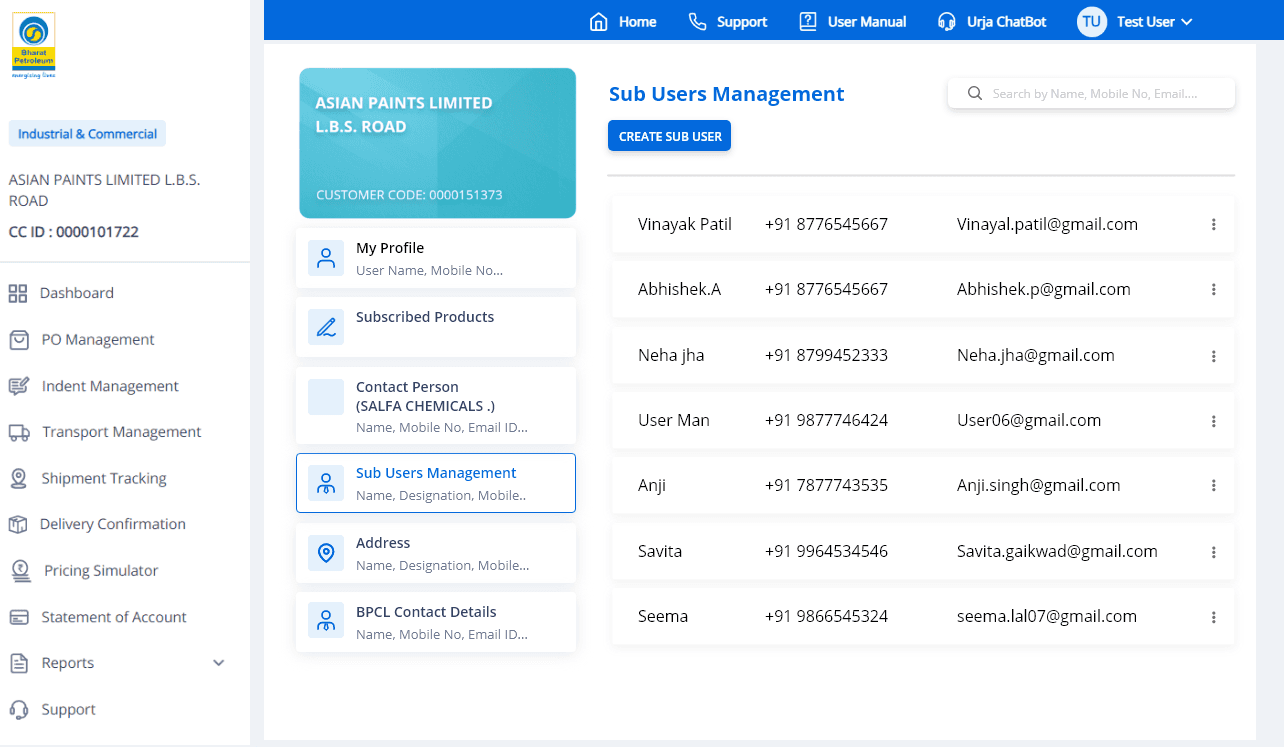Click the My Profile person icon

tap(326, 258)
